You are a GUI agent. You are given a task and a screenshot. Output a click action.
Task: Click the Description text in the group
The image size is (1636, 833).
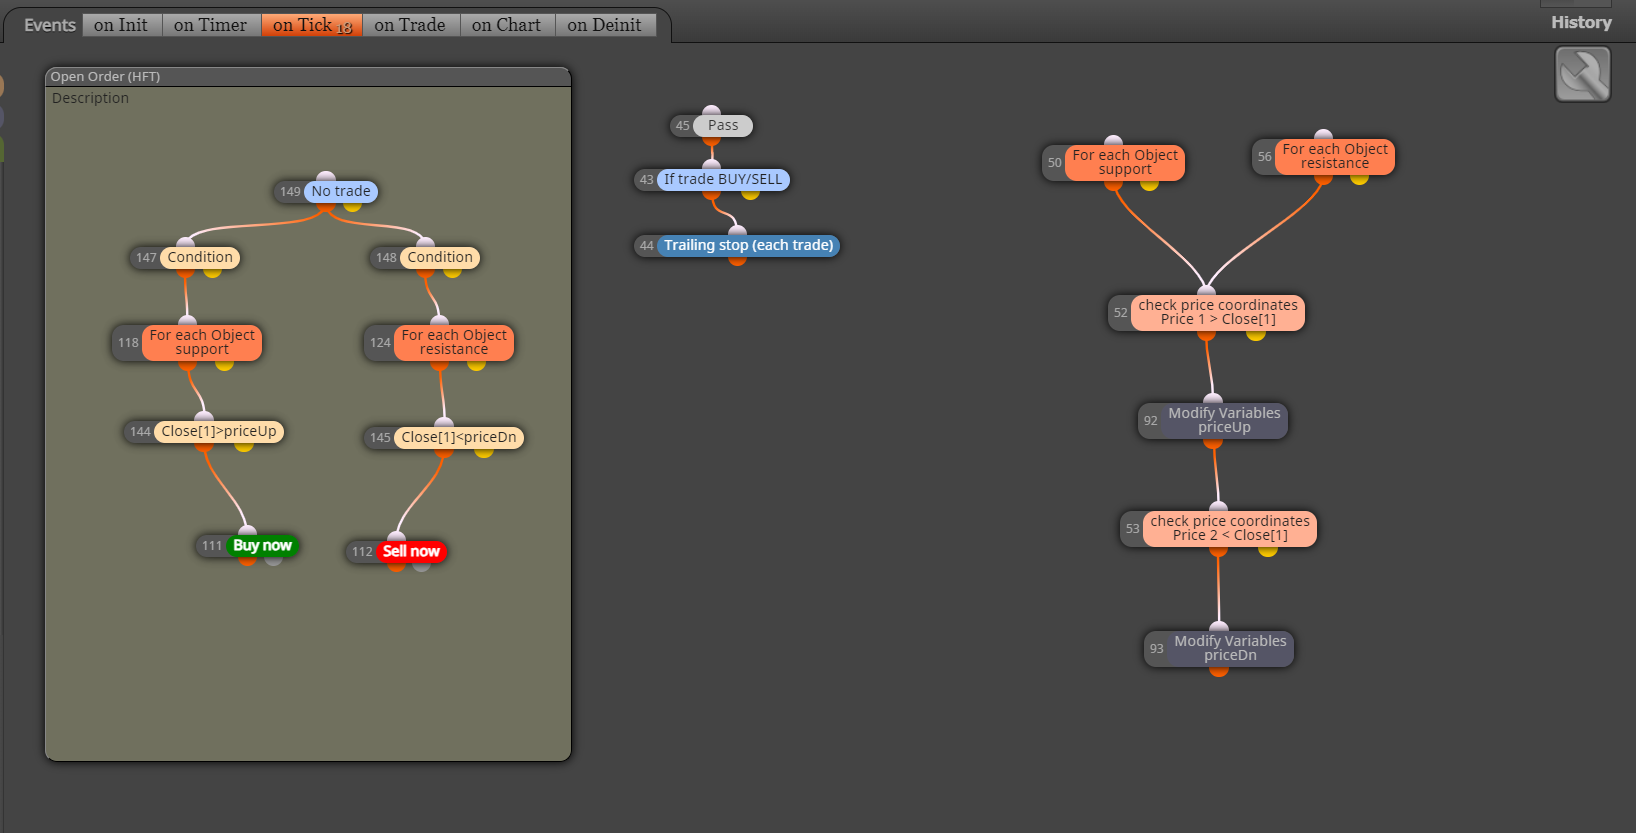pos(90,98)
